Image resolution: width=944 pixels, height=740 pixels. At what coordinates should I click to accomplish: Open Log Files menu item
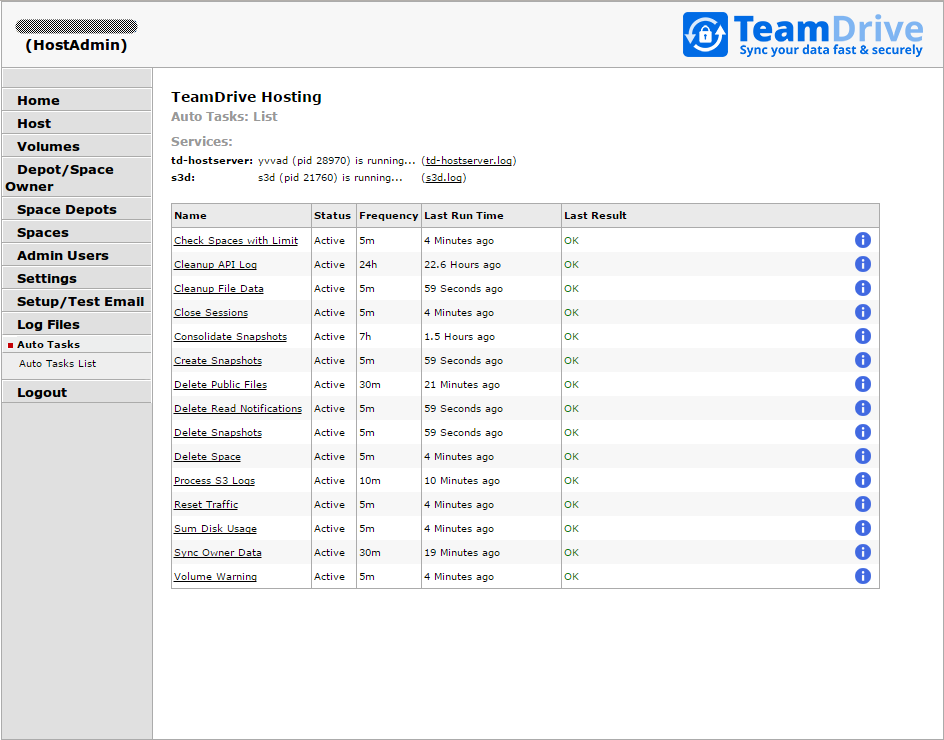[76, 324]
